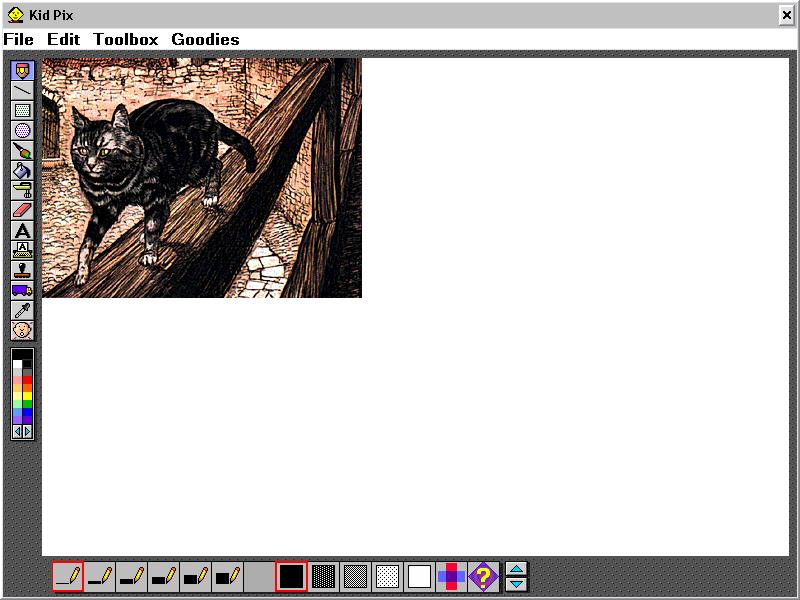Close the Kid Pix window

[x=787, y=15]
